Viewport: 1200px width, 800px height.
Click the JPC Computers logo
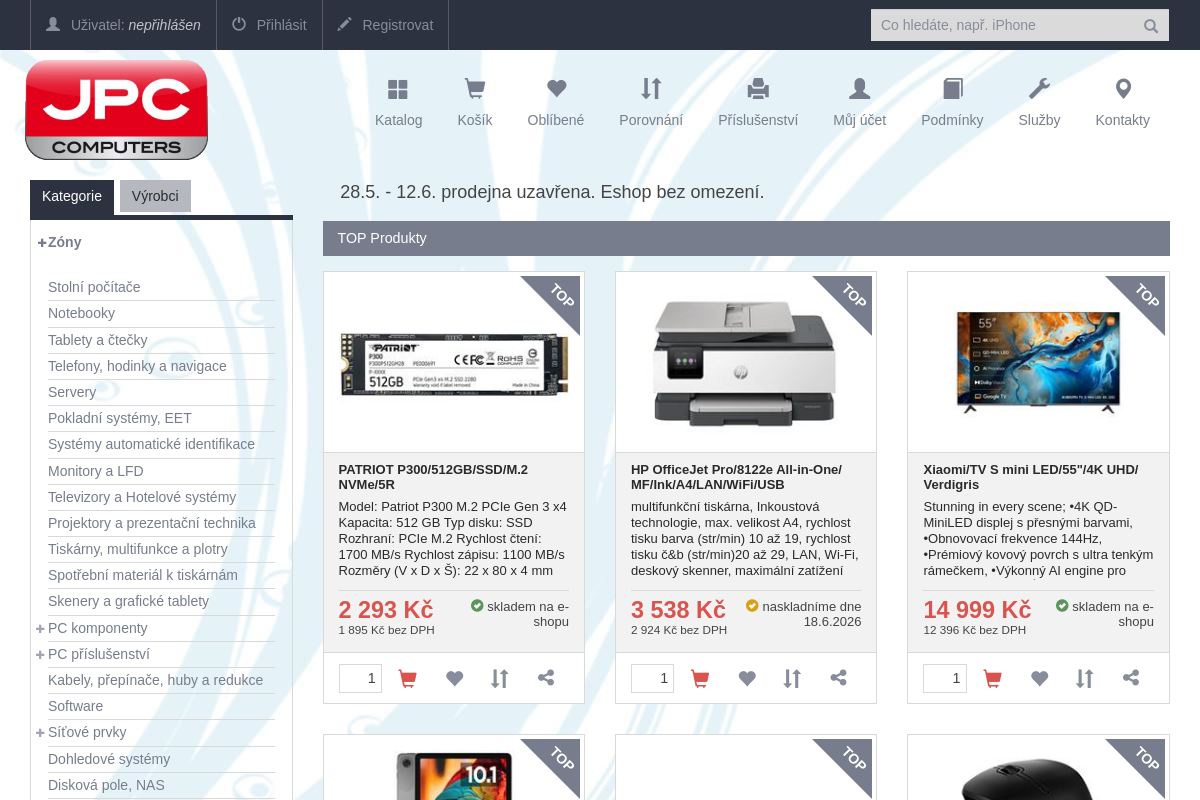(116, 109)
